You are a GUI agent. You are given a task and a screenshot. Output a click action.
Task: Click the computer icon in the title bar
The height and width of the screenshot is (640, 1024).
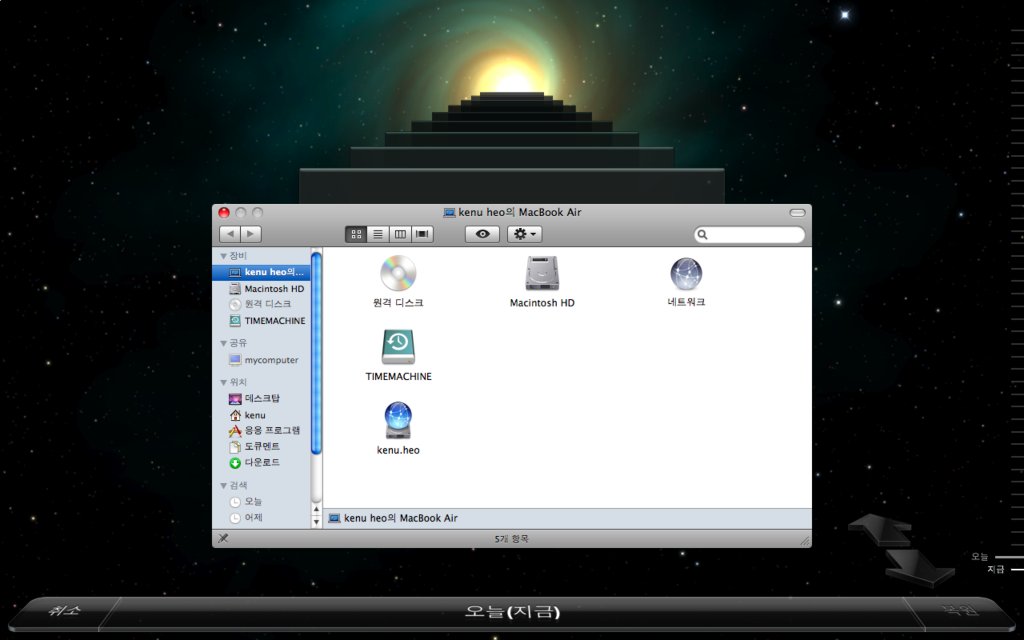(449, 213)
